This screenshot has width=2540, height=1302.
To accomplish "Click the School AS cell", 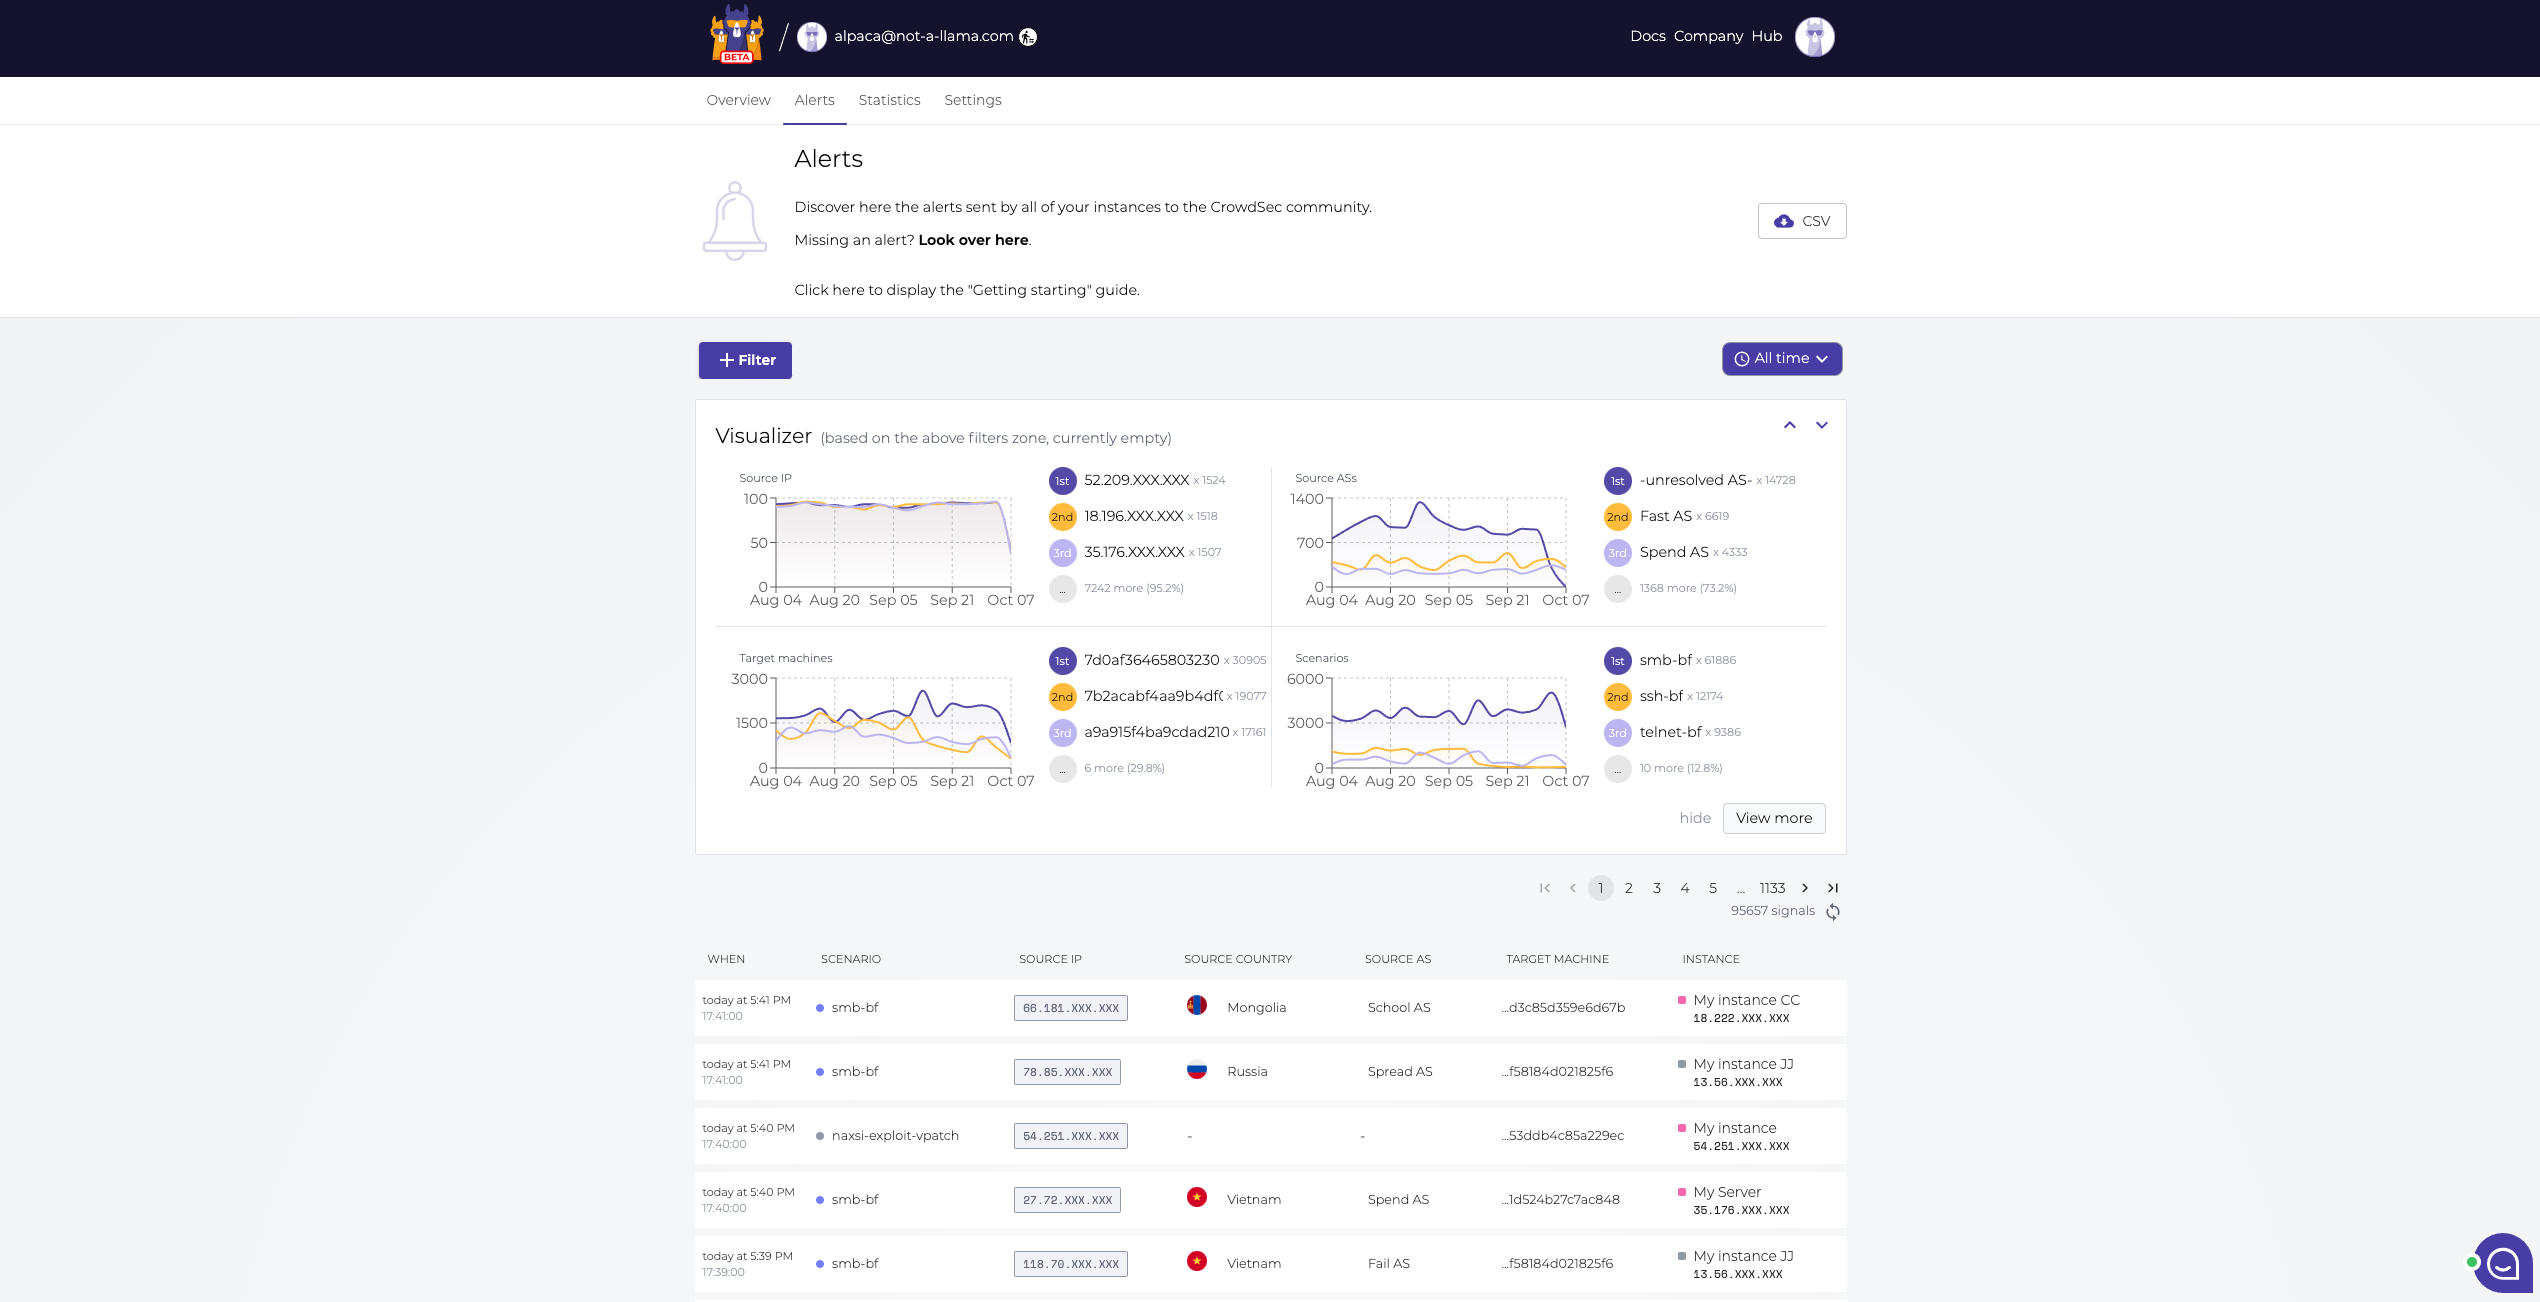I will click(x=1399, y=1008).
